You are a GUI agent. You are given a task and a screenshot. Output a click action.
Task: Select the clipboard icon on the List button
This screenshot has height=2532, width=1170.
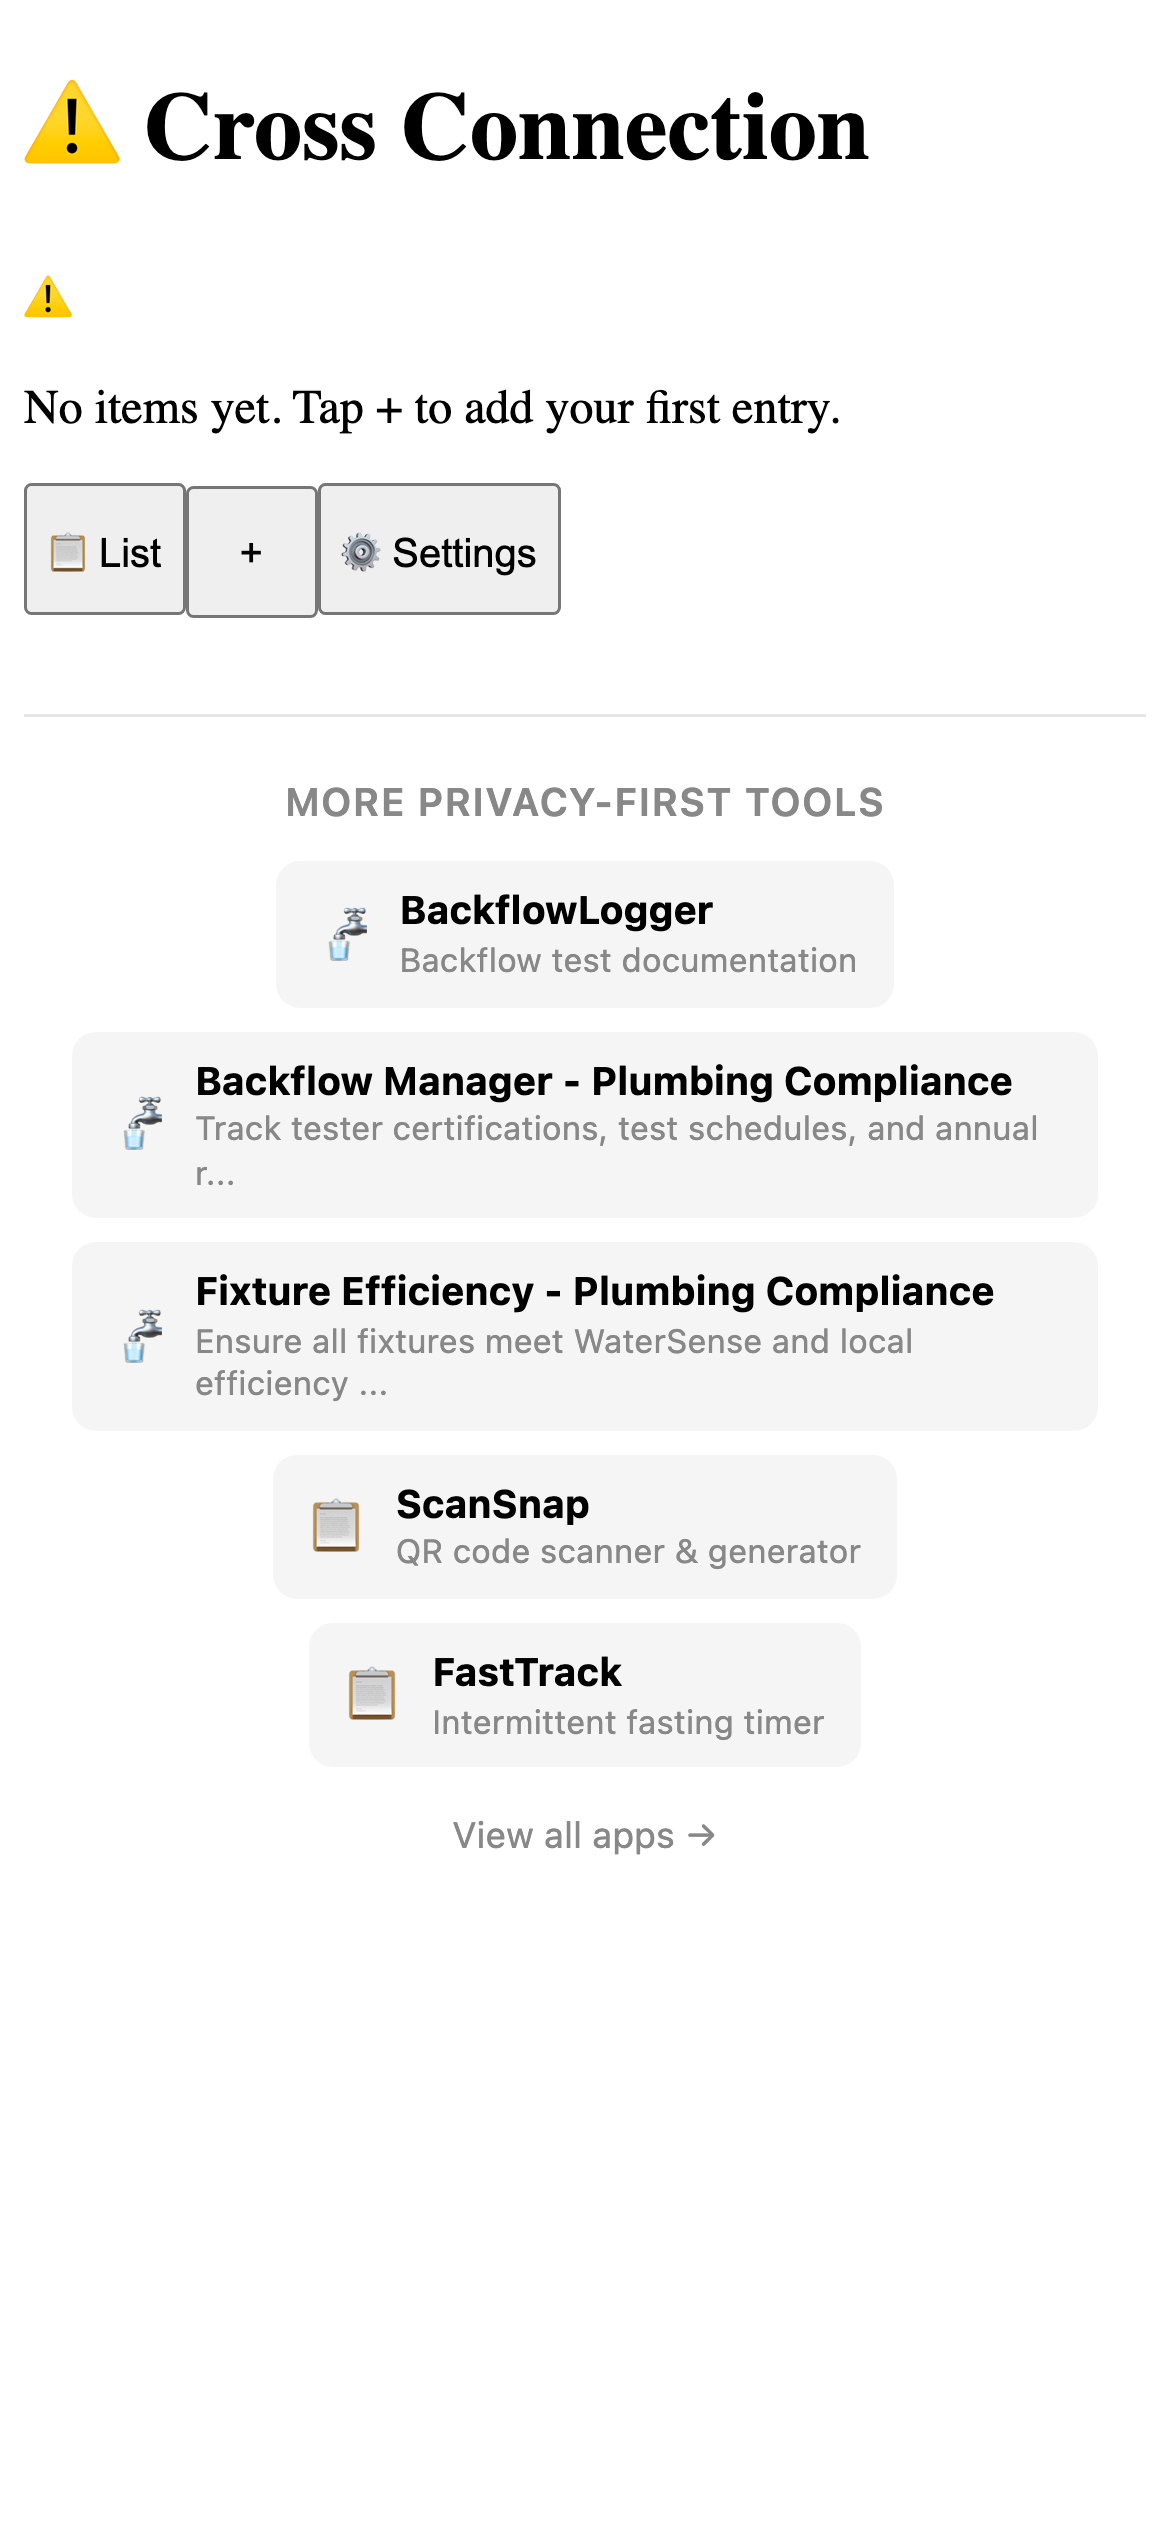coord(66,552)
